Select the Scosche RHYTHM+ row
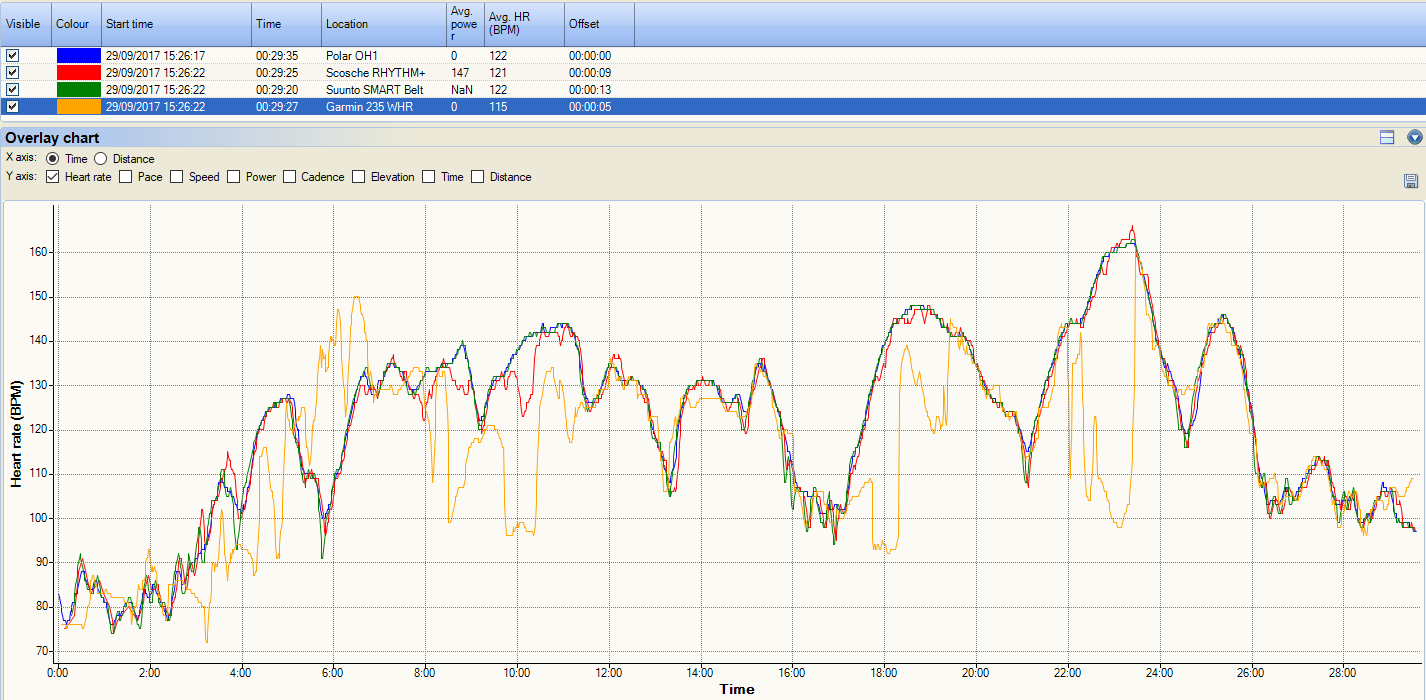Image resolution: width=1426 pixels, height=700 pixels. coord(380,72)
